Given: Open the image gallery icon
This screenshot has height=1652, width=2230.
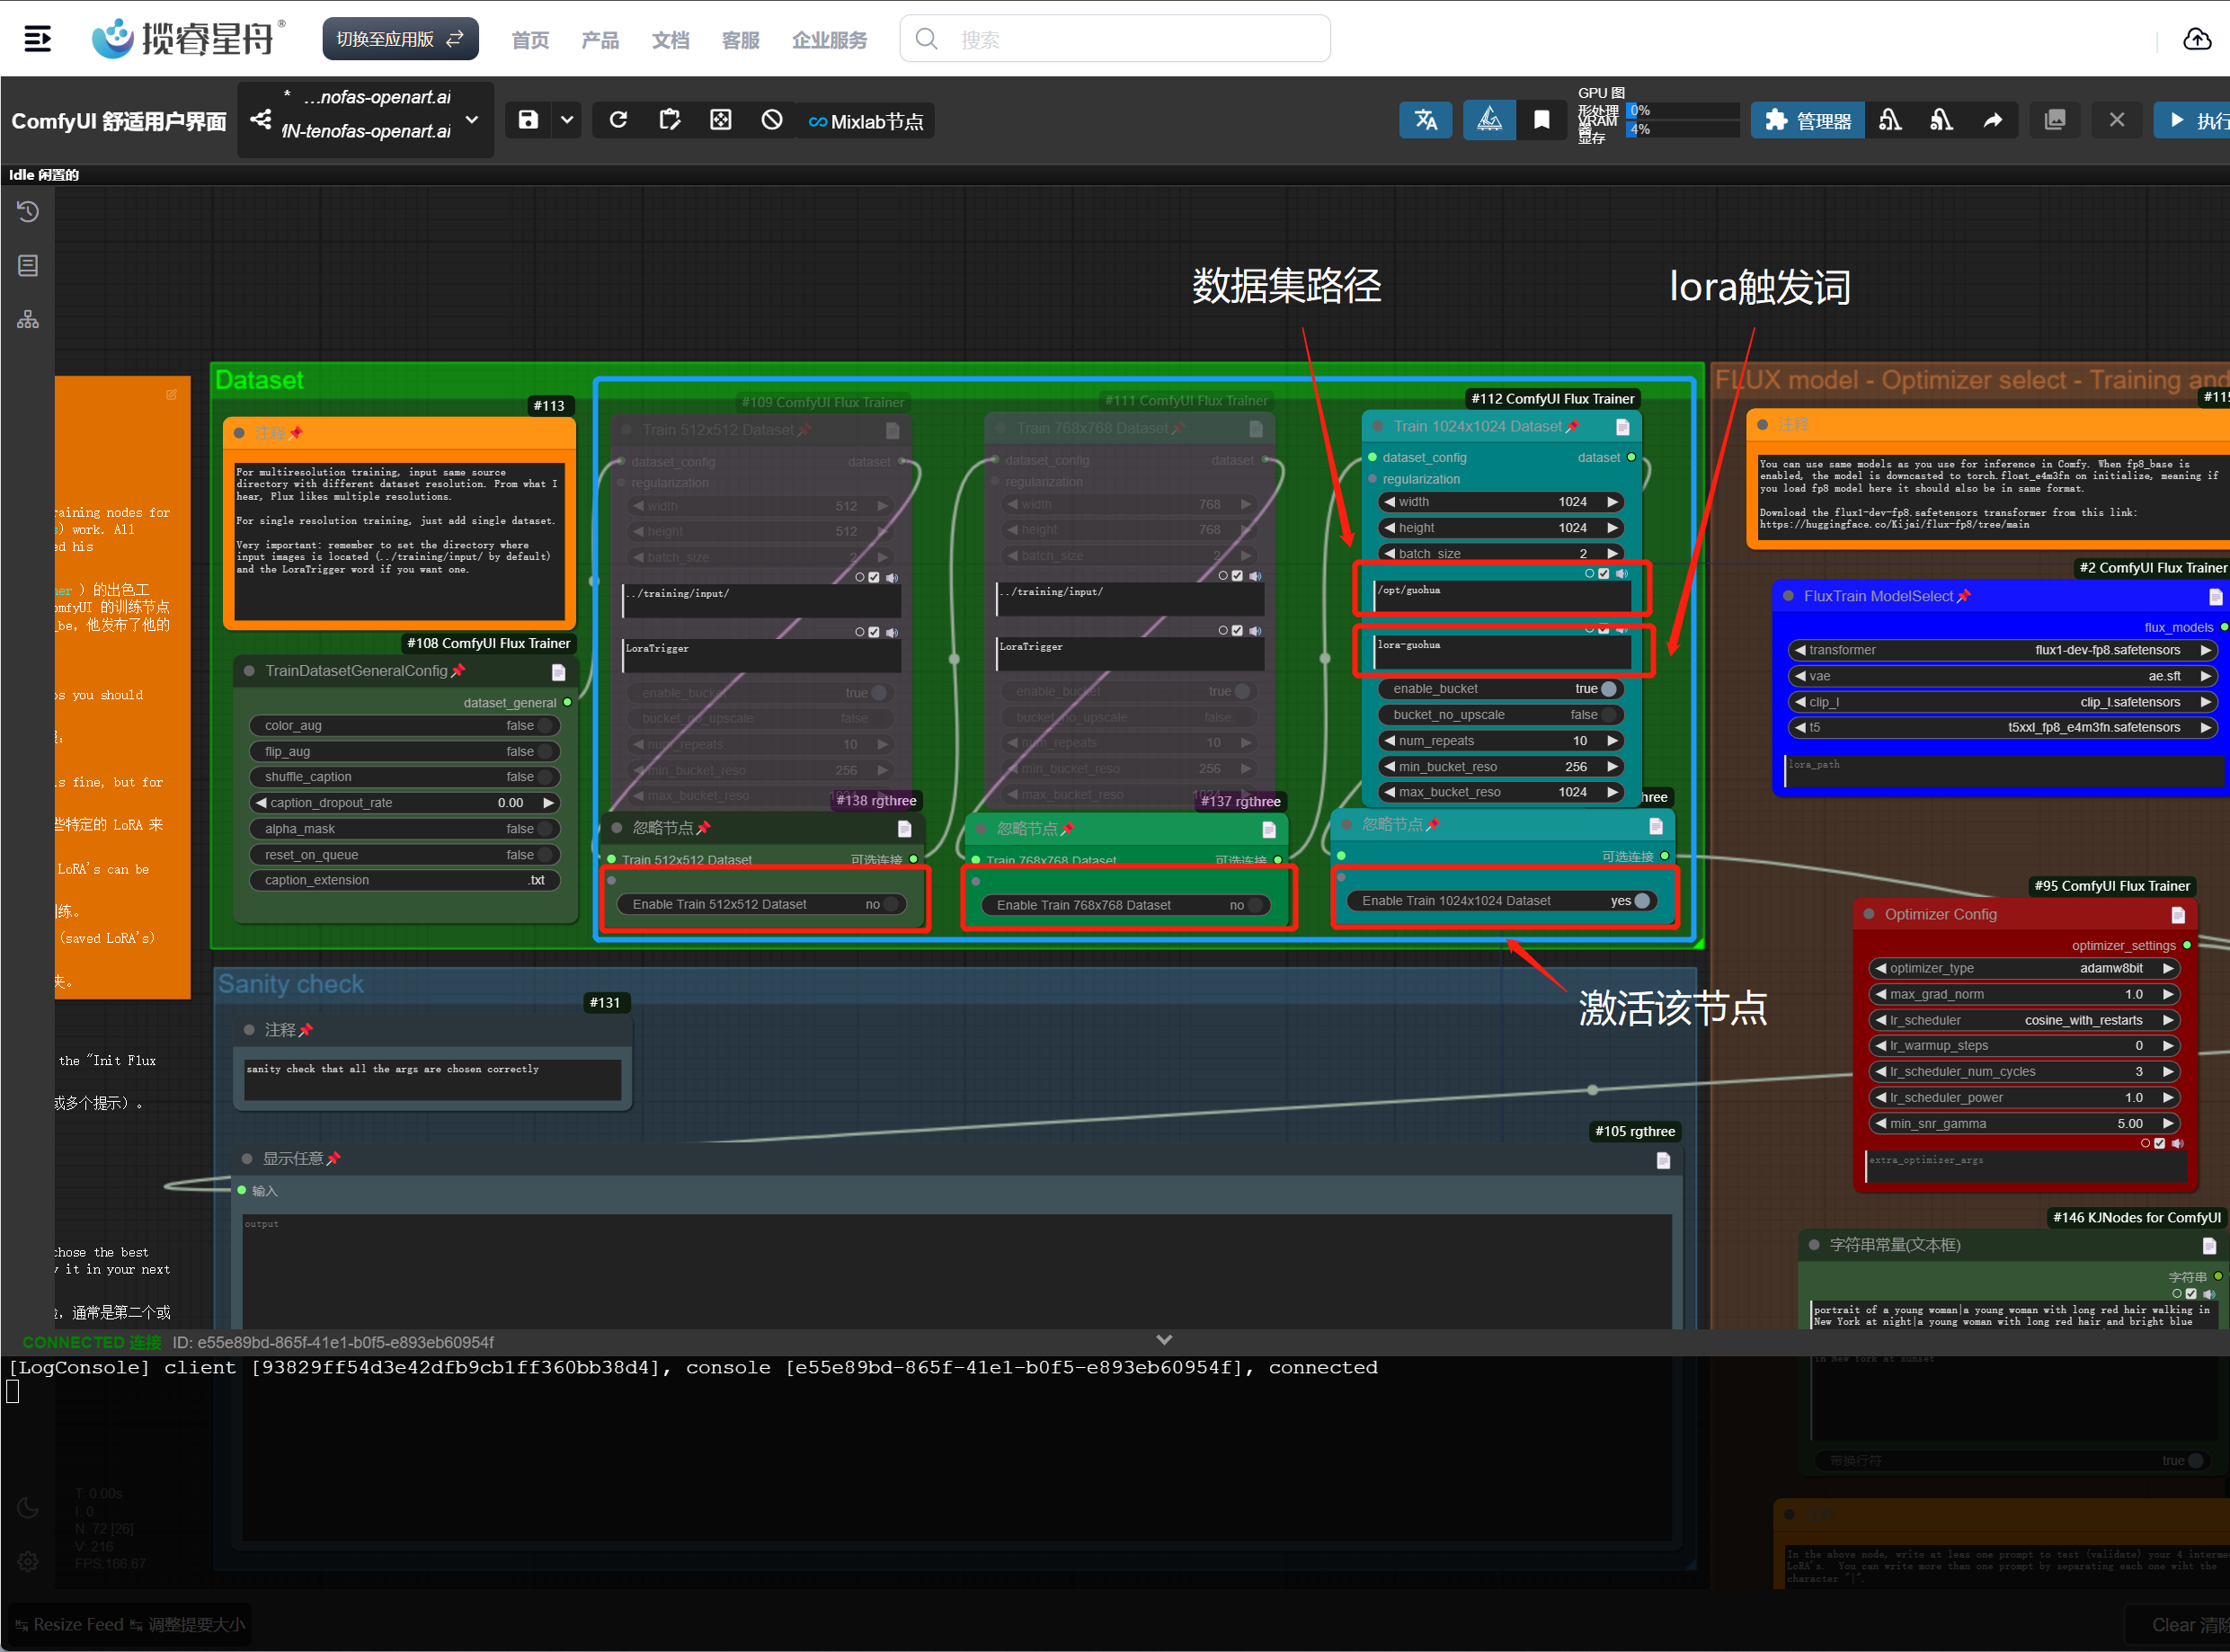Looking at the screenshot, I should (x=2055, y=120).
